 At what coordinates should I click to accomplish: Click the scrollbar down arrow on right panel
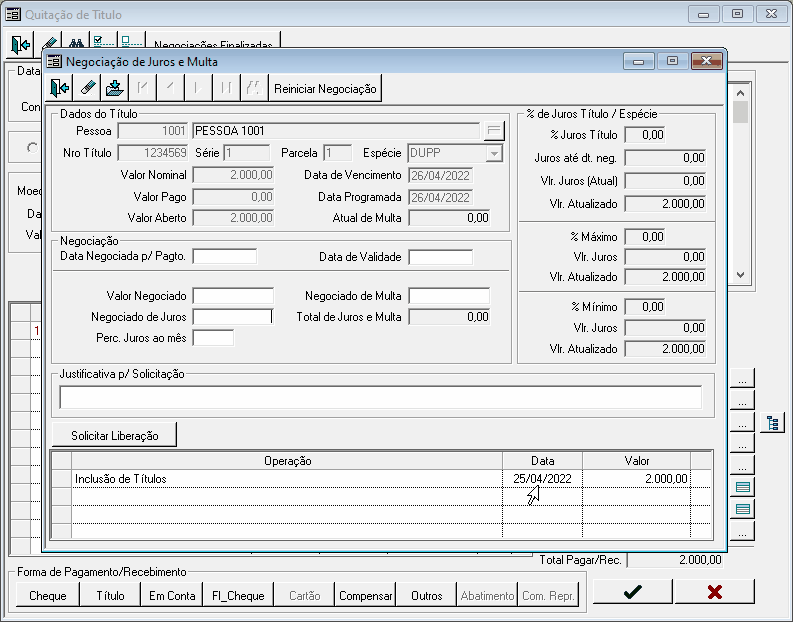click(x=740, y=274)
